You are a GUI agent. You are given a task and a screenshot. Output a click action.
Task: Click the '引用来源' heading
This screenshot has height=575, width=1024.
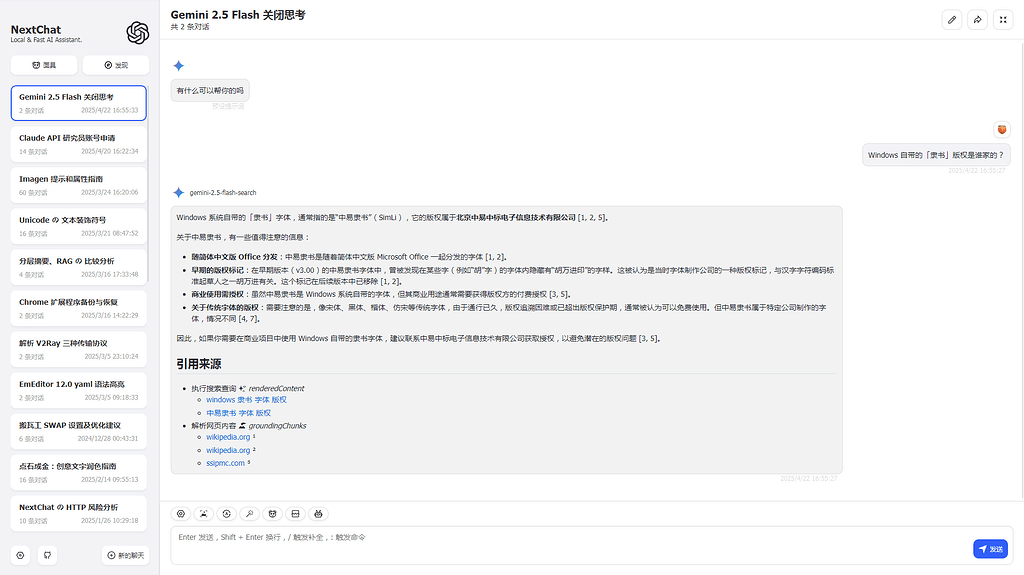pyautogui.click(x=199, y=364)
